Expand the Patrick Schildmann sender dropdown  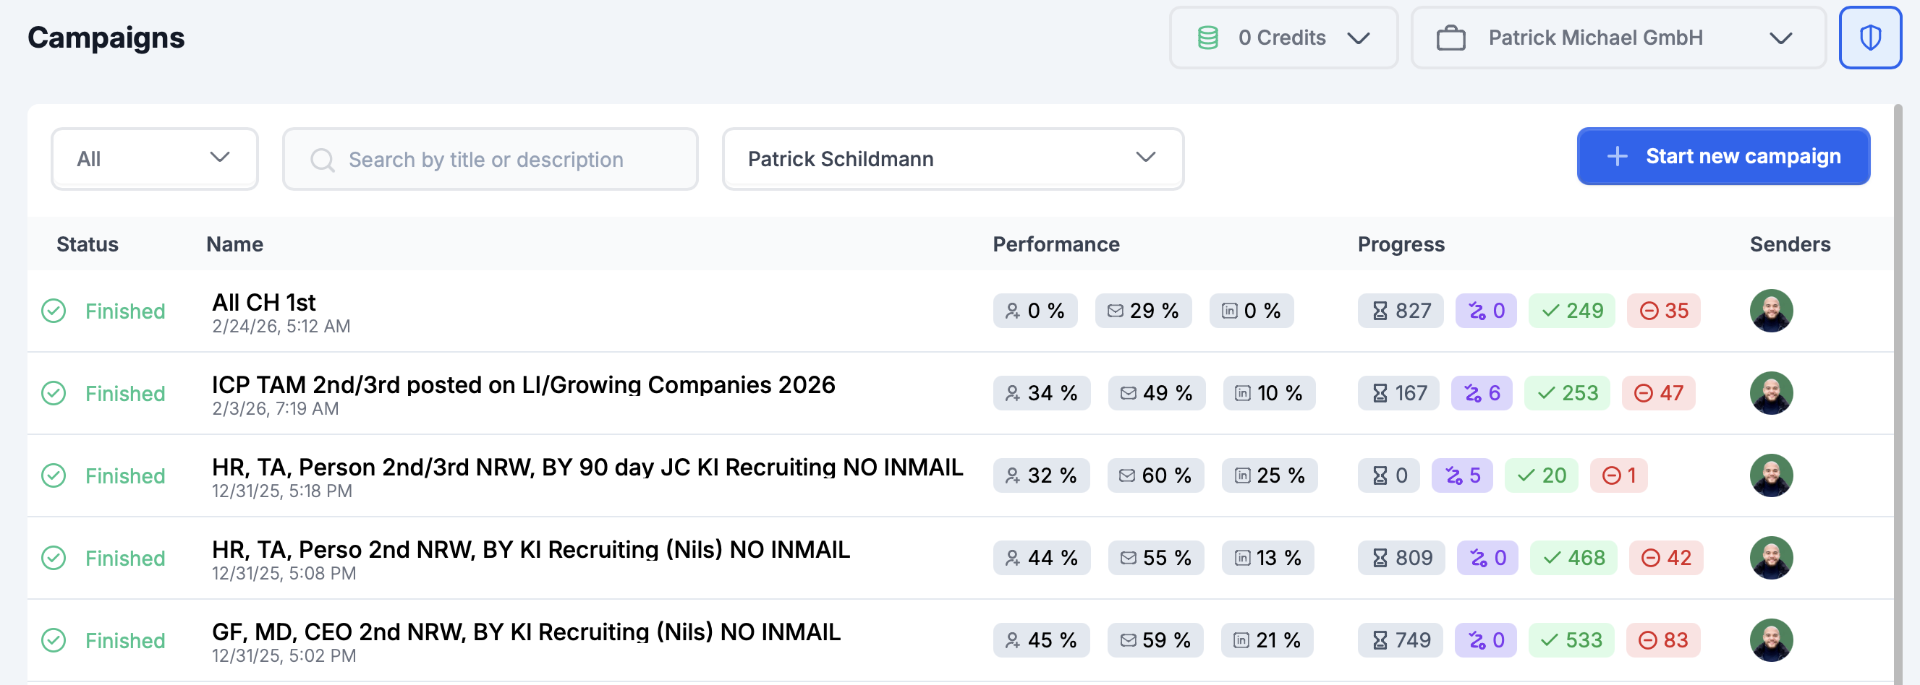point(952,159)
